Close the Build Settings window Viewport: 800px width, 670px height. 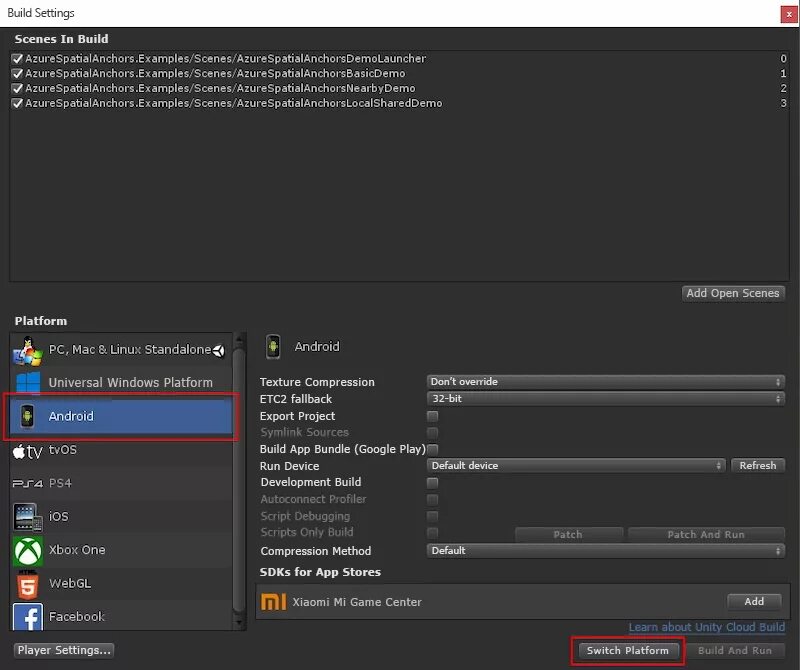(789, 14)
